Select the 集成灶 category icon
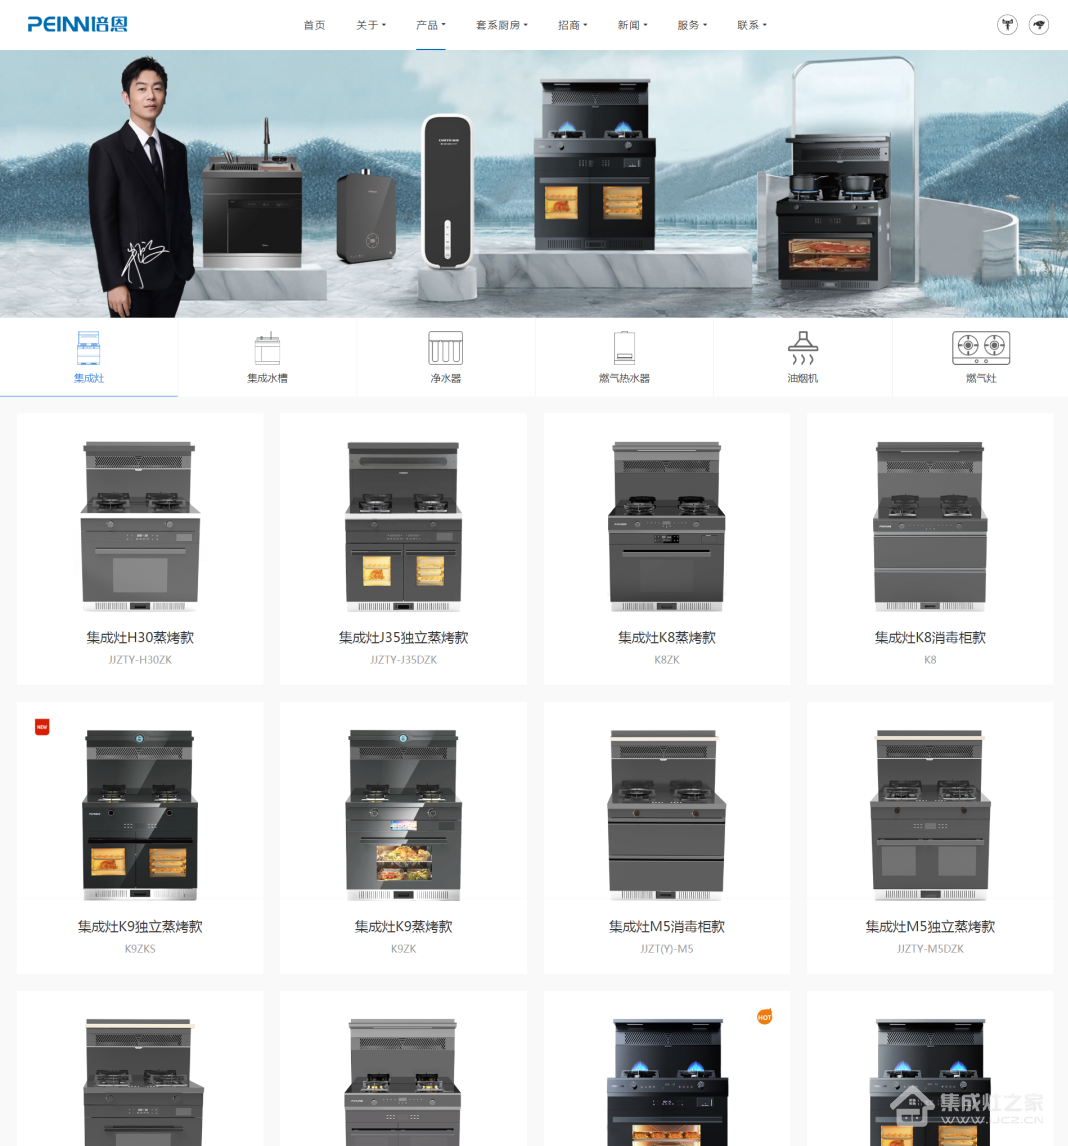This screenshot has height=1146, width=1068. click(x=88, y=348)
